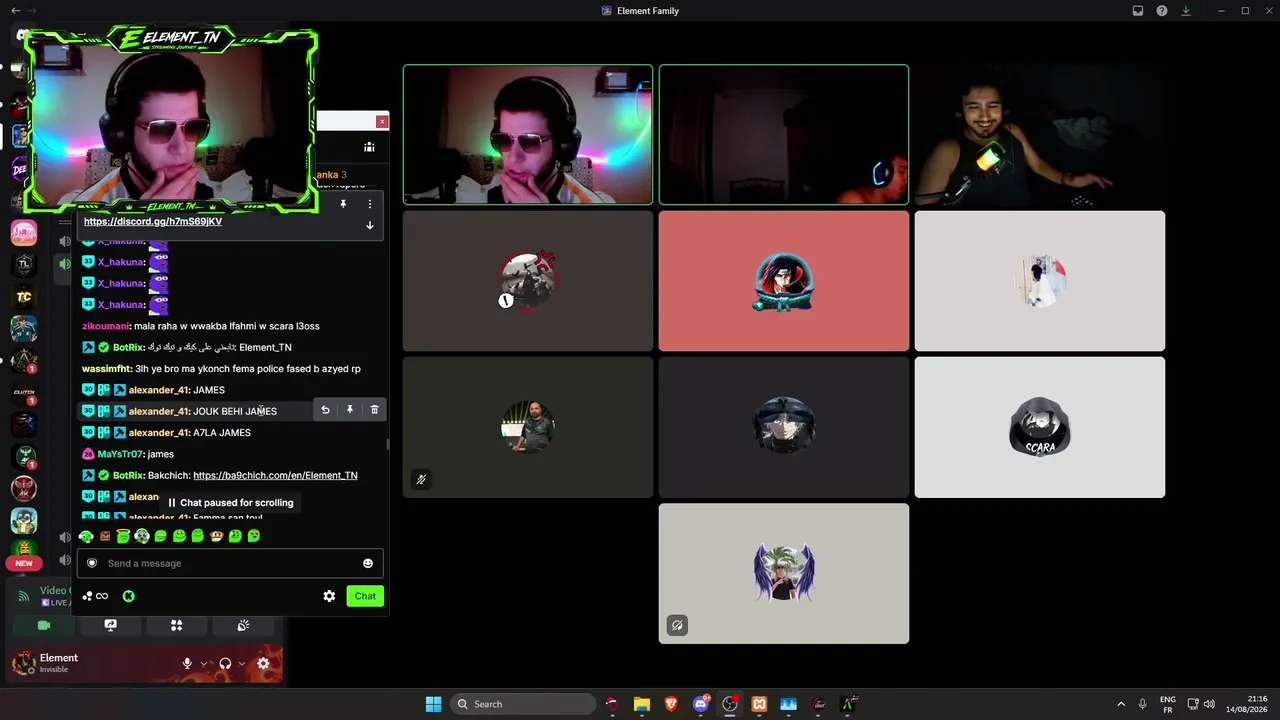Open the chat users list icon

pos(369,147)
